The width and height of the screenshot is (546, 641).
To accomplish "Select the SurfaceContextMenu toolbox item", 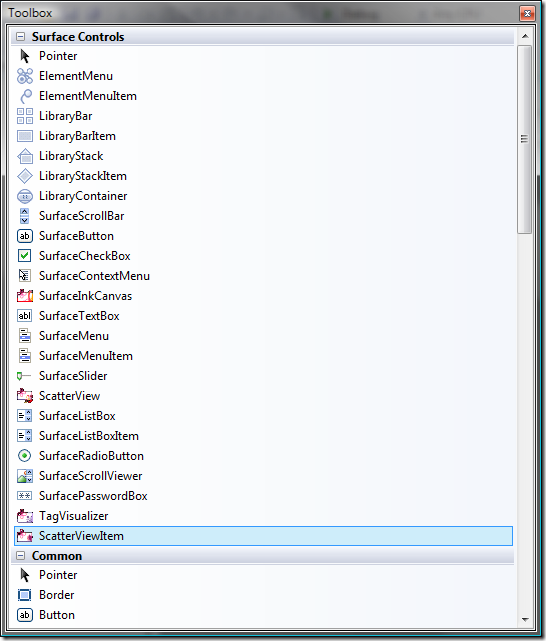I will click(263, 276).
